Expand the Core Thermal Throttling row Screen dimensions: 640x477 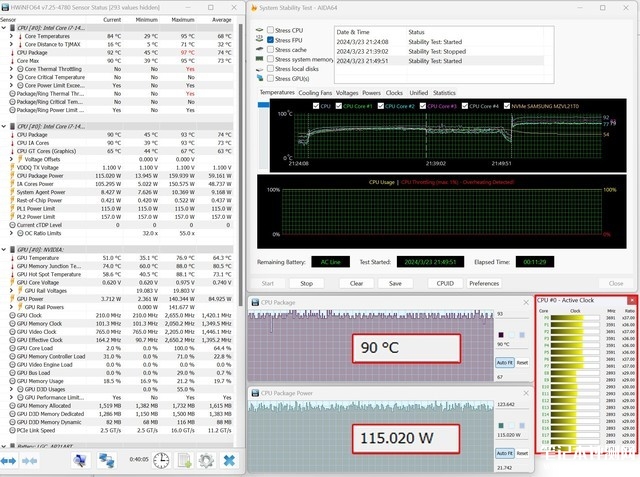11,69
